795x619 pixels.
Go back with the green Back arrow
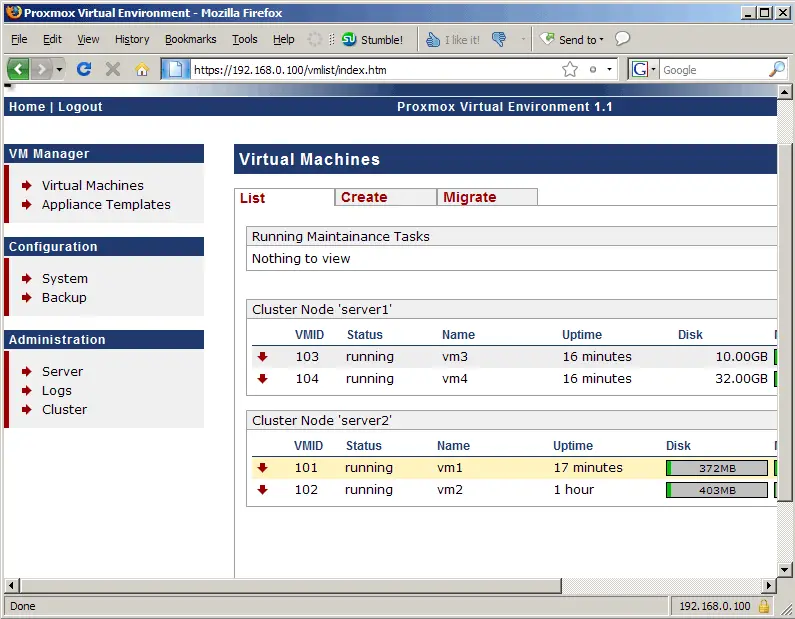click(18, 68)
